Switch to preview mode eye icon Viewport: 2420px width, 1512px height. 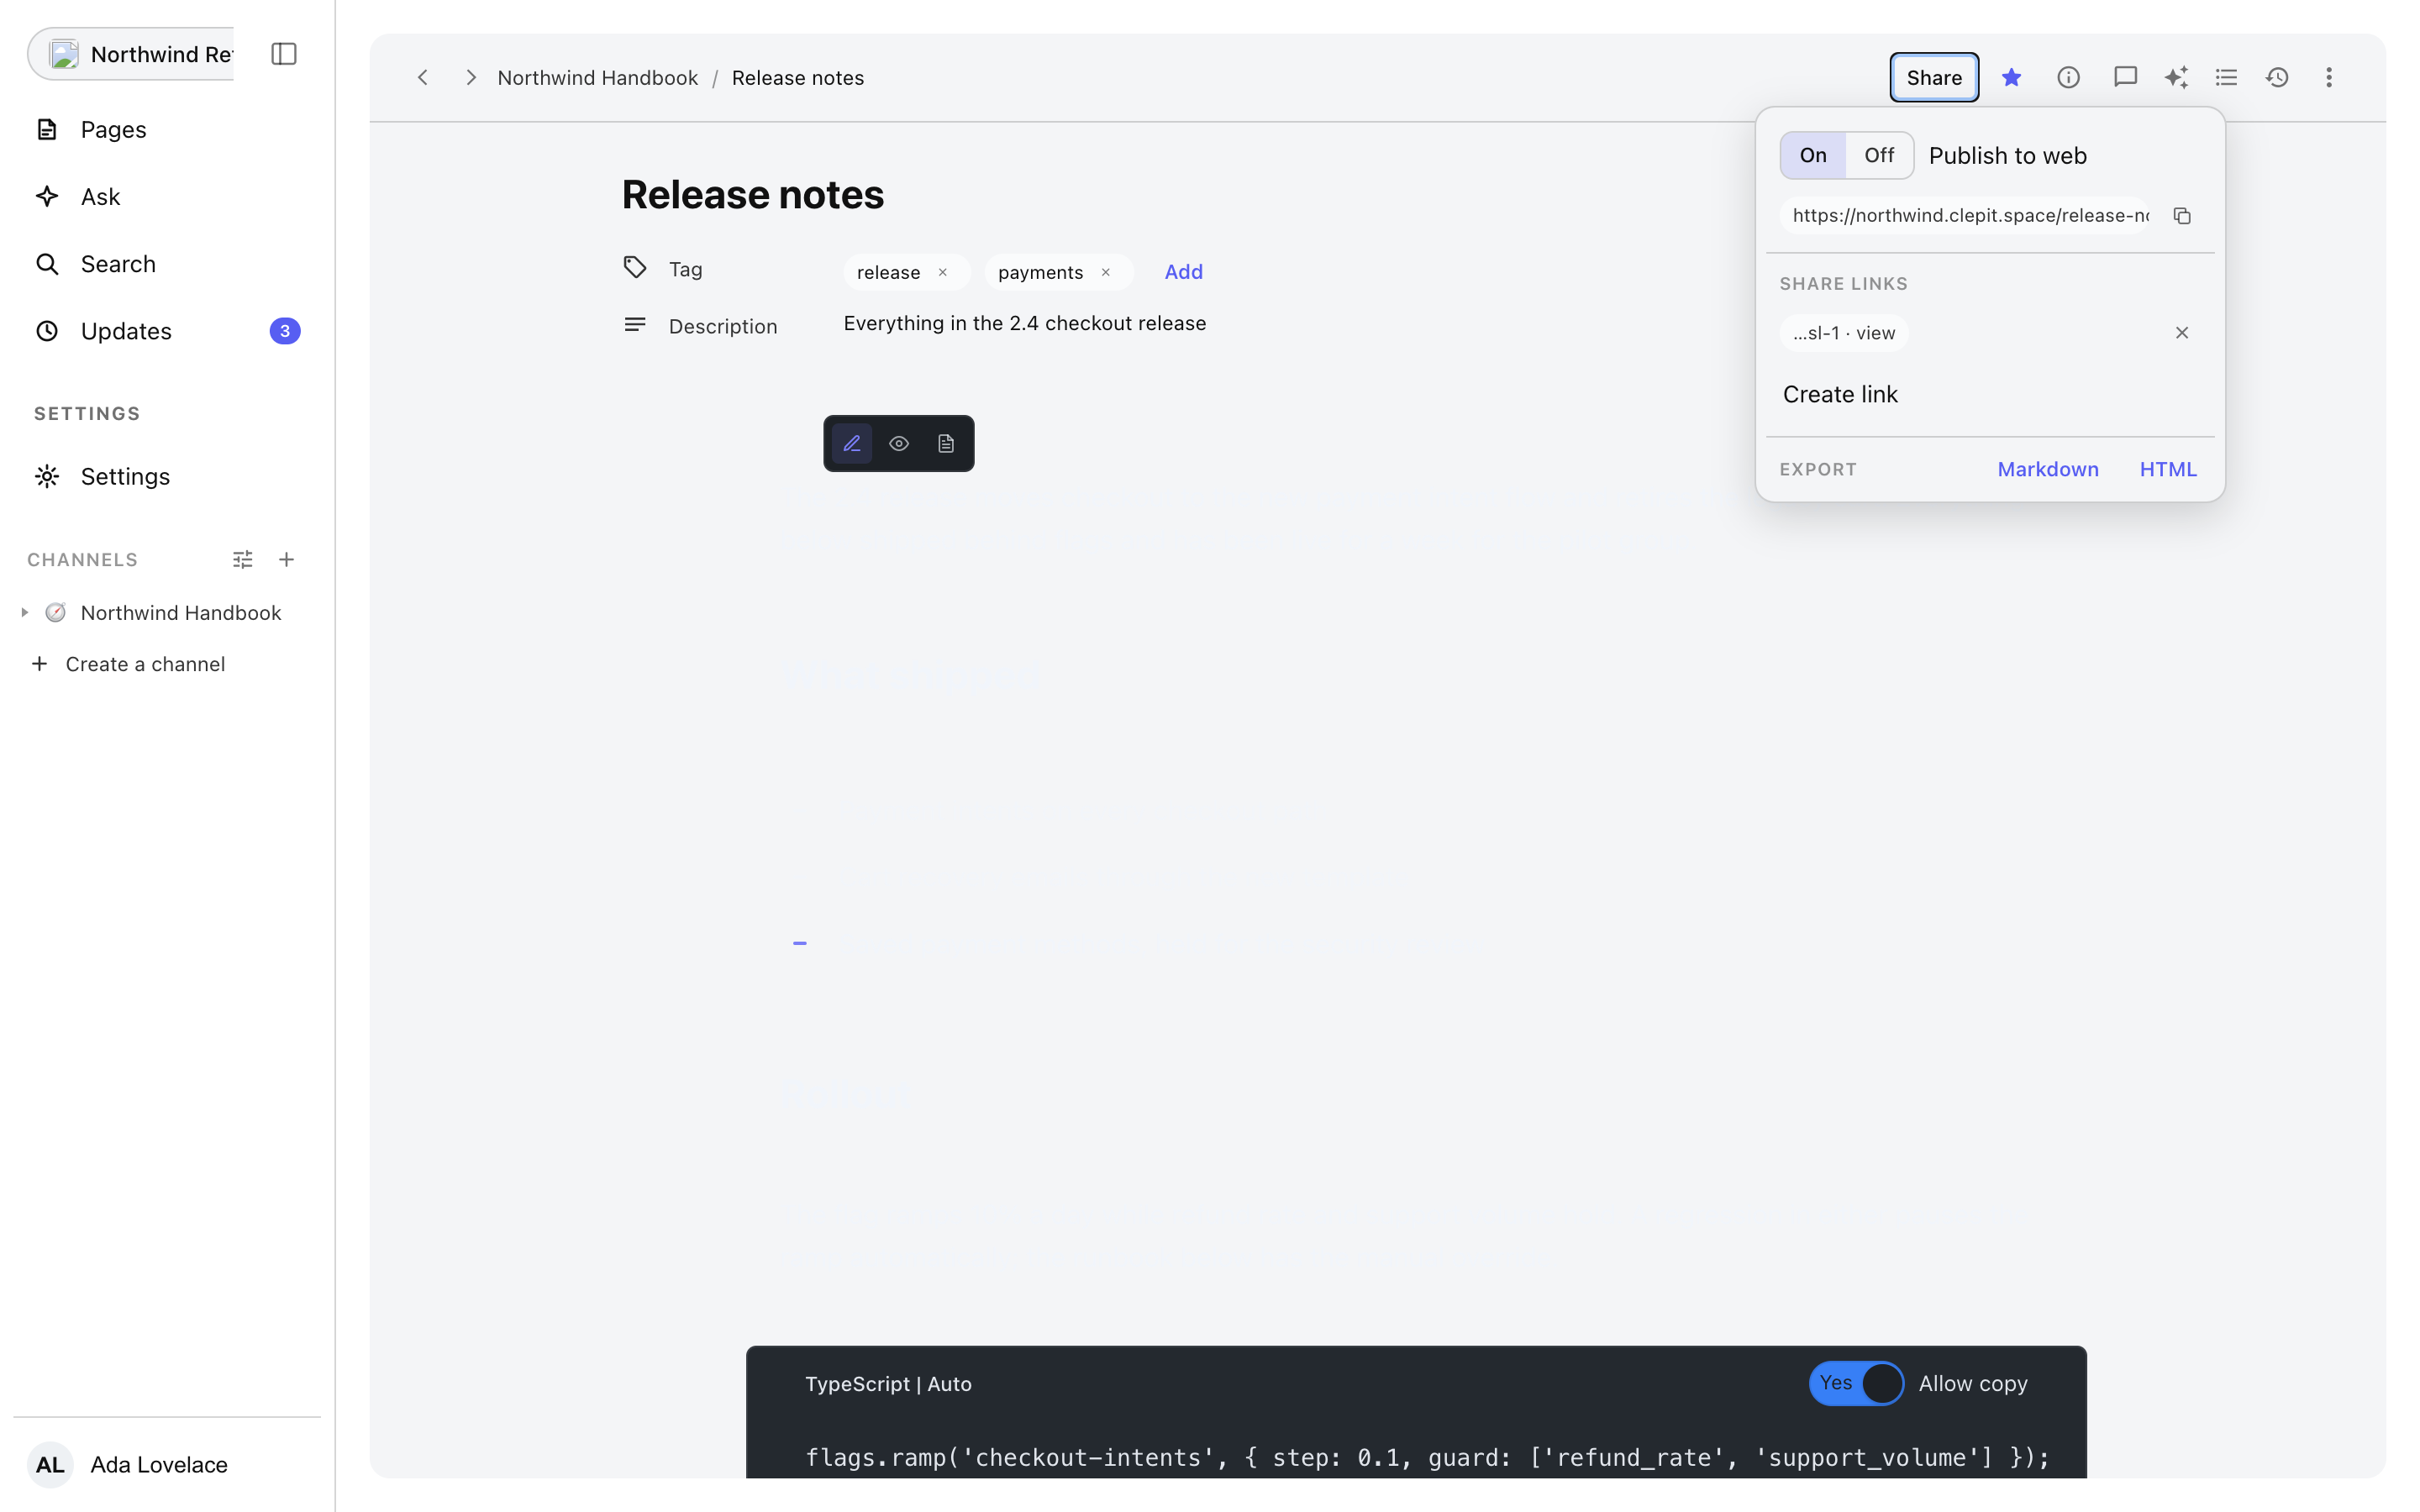coord(899,443)
